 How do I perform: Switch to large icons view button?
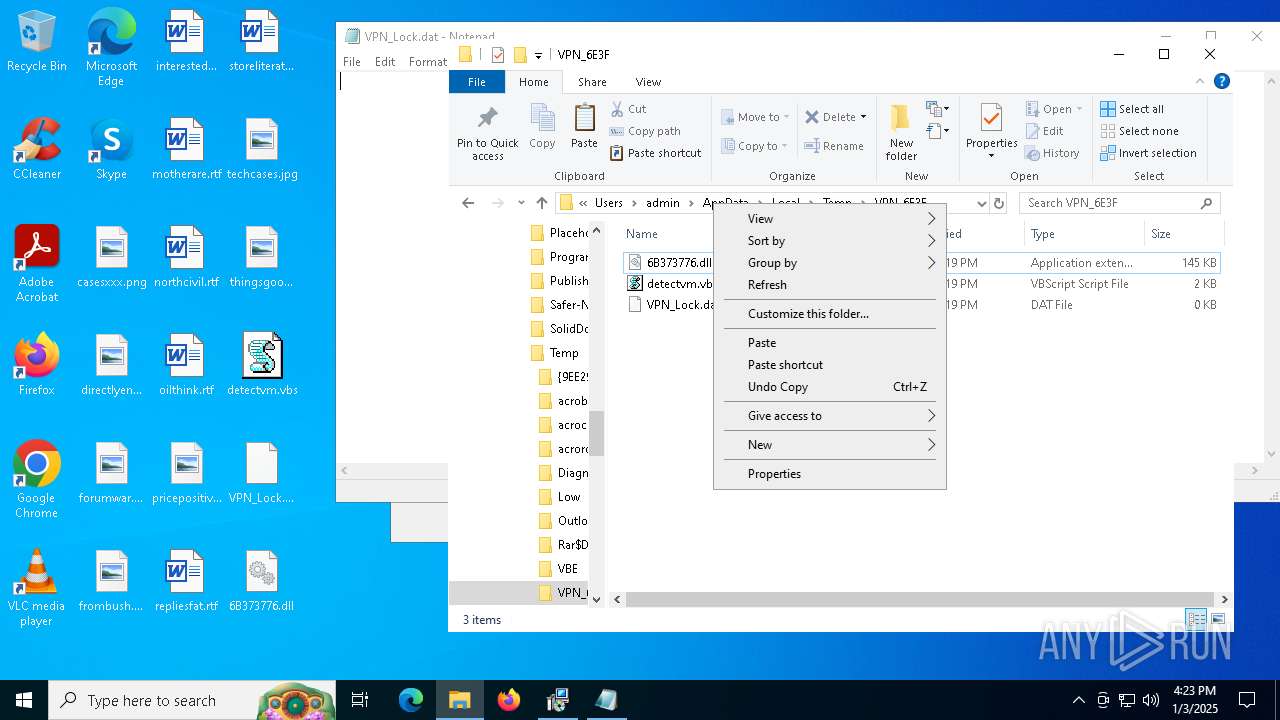1219,620
